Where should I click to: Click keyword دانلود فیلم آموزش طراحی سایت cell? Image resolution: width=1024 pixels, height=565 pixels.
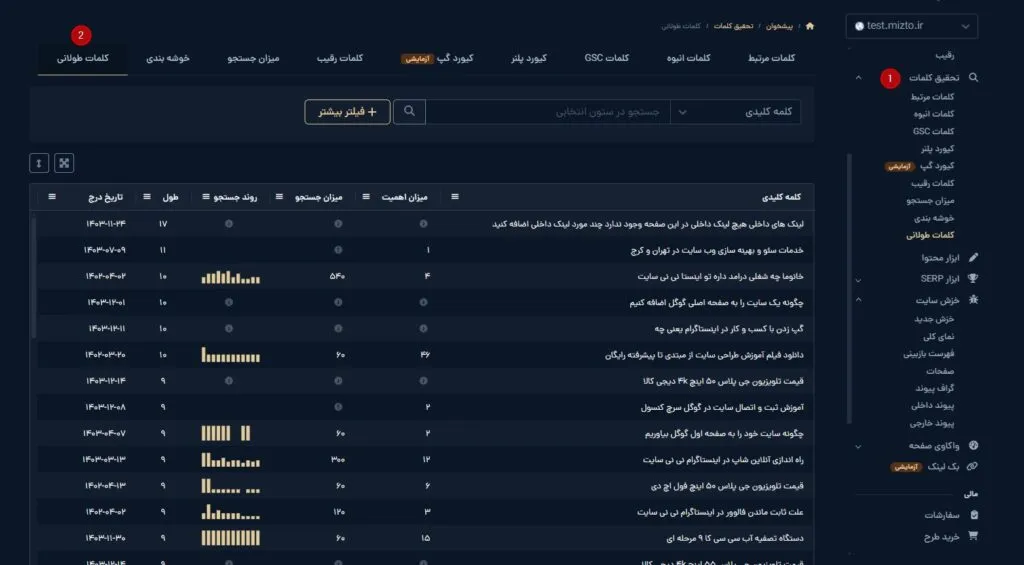(704, 355)
